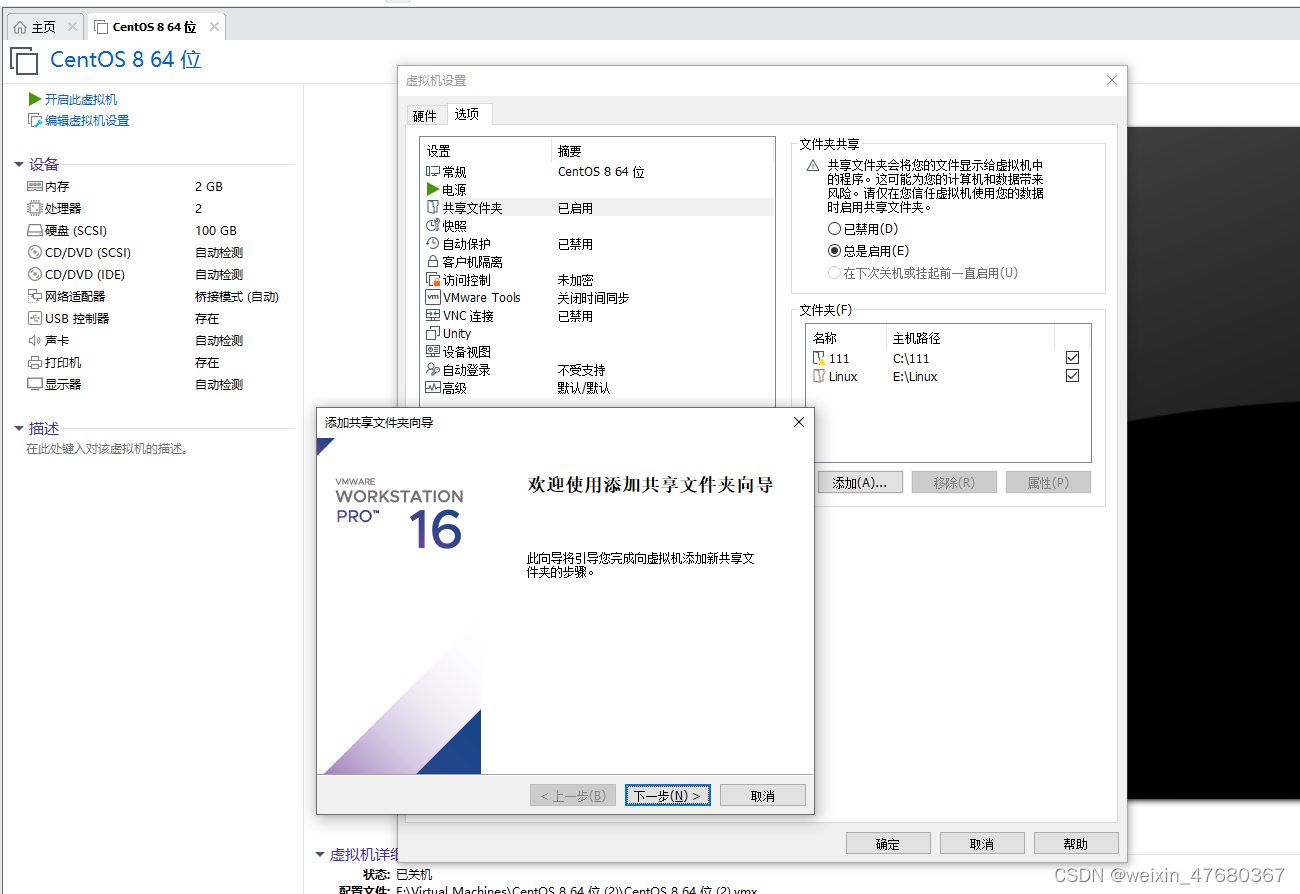Close the 添加共享文件夹向导 dialog
Viewport: 1300px width, 894px height.
click(798, 423)
